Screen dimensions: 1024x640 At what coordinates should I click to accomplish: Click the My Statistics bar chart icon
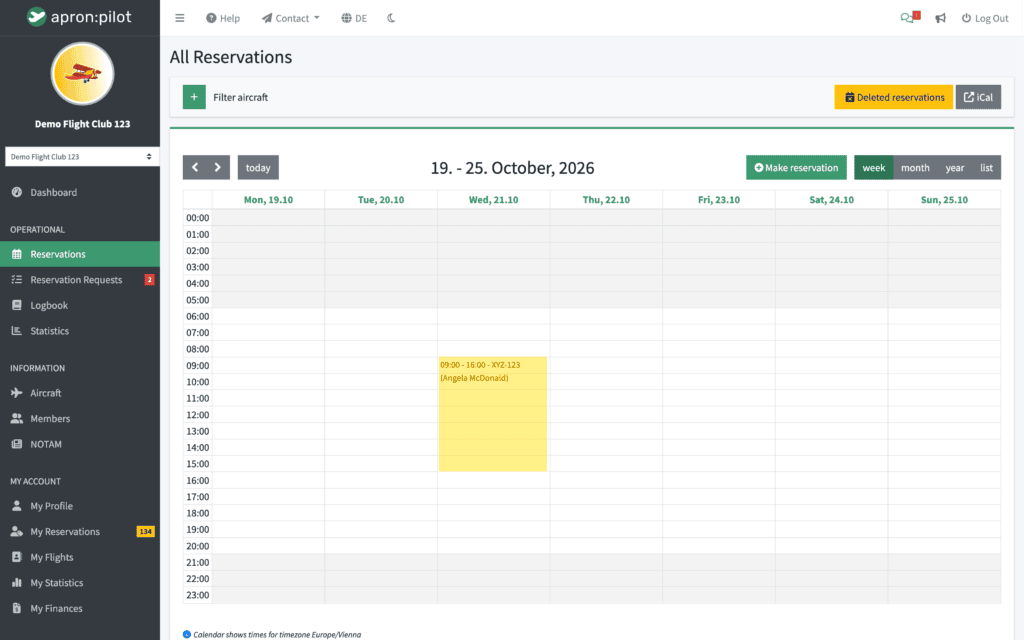pyautogui.click(x=17, y=583)
